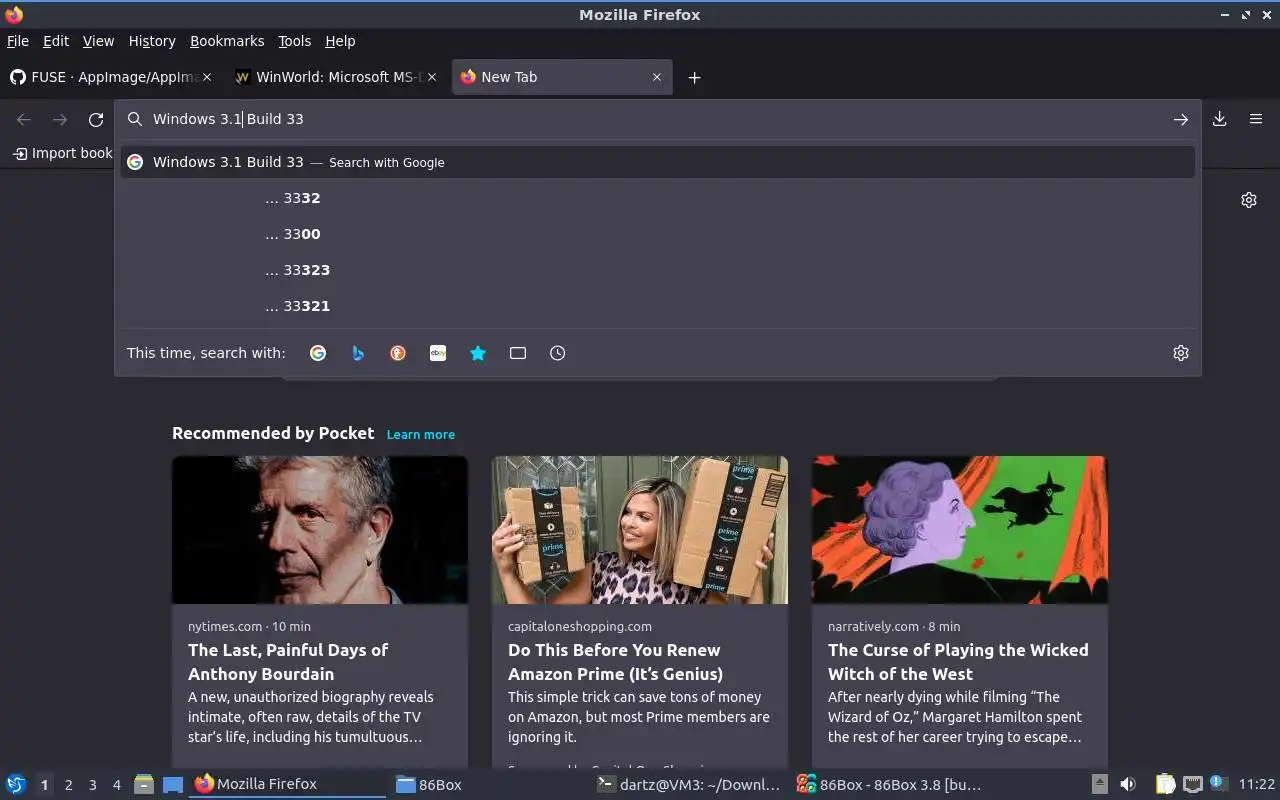Open 'The Curse of Playing the Wicked Witch' headline

tap(958, 662)
